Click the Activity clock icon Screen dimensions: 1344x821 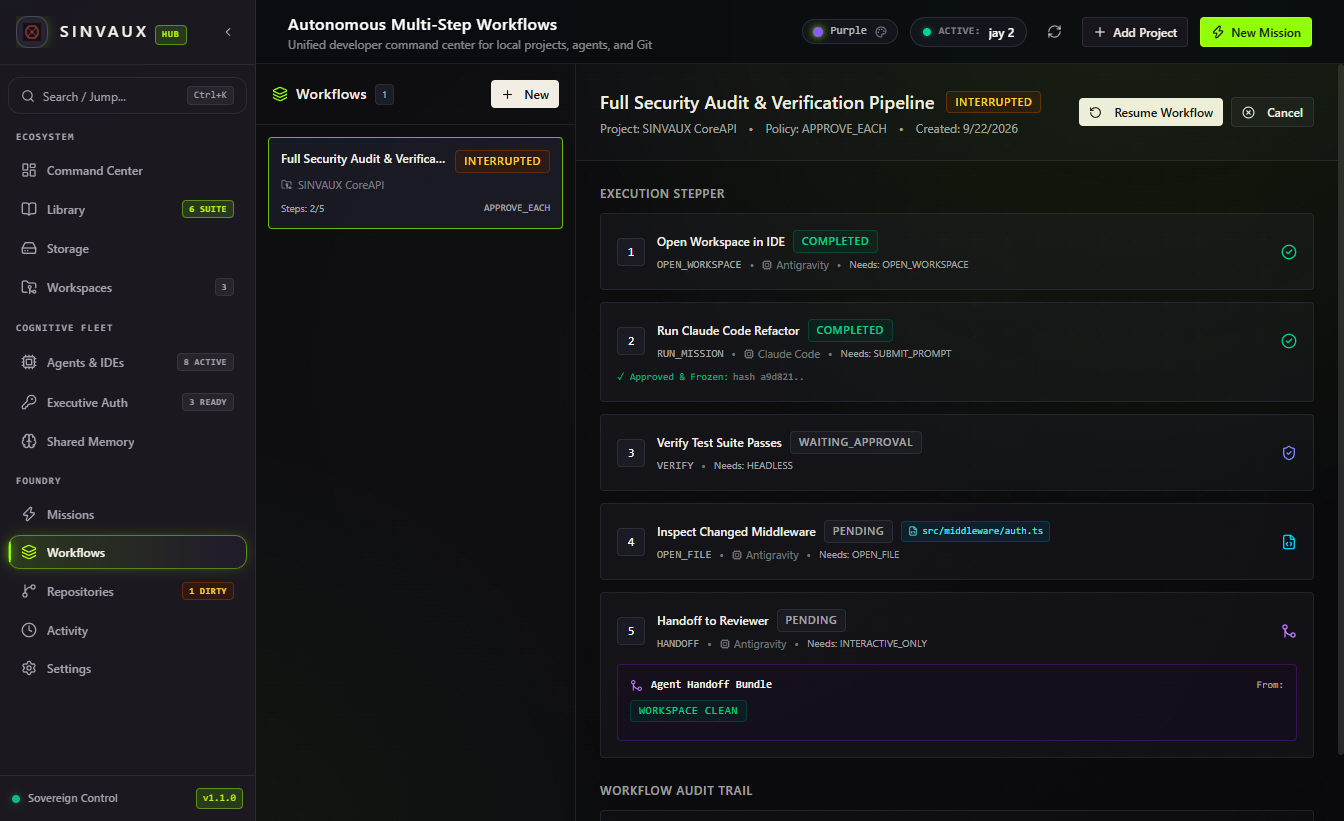(29, 631)
